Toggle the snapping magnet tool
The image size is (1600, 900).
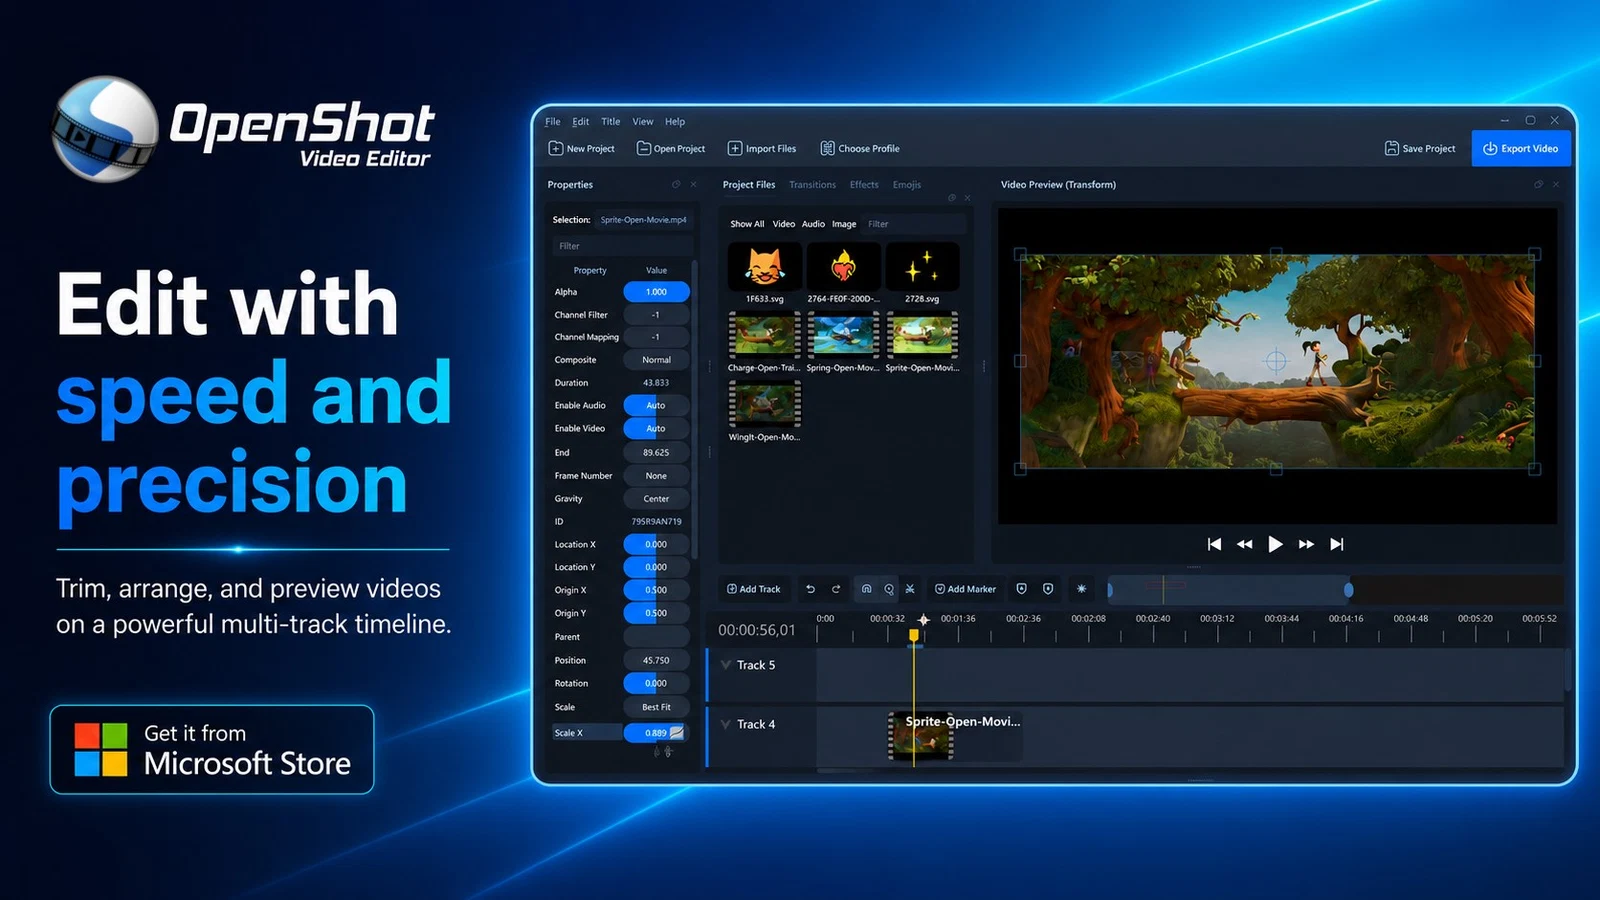(x=866, y=589)
